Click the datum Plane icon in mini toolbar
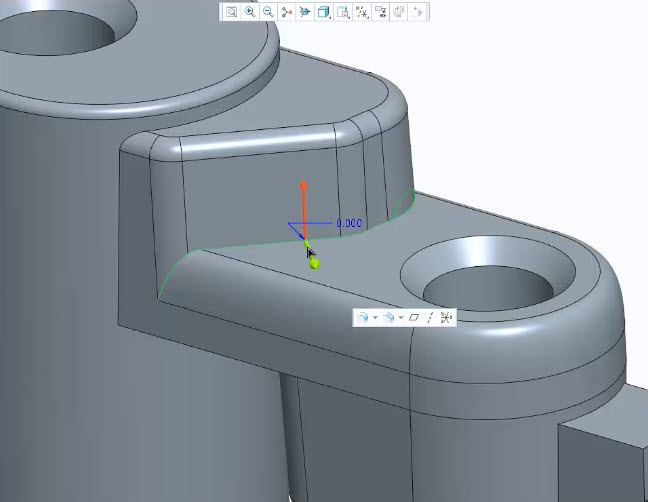This screenshot has width=648, height=502. pos(414,317)
